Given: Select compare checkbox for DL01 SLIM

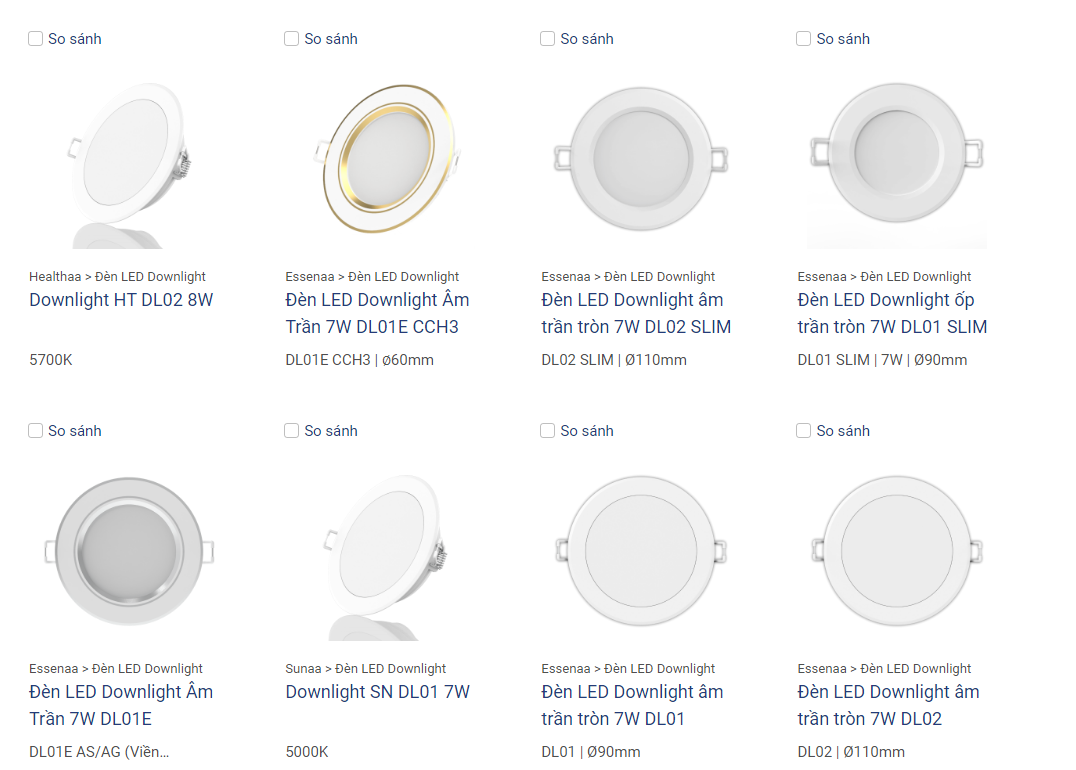Looking at the screenshot, I should click(804, 38).
